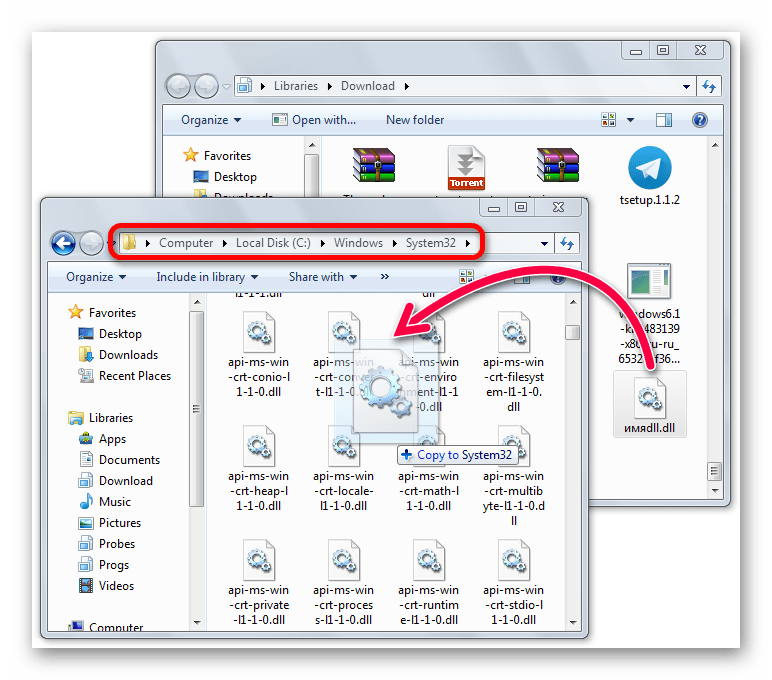Viewport: 772px width, 680px height.
Task: Select api-ms-win-crt-heap-l1-1-0.dll file
Action: click(258, 469)
